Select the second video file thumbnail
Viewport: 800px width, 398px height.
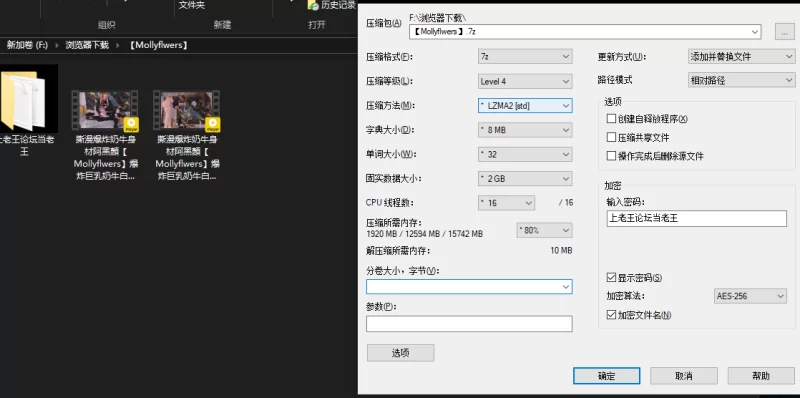186,111
